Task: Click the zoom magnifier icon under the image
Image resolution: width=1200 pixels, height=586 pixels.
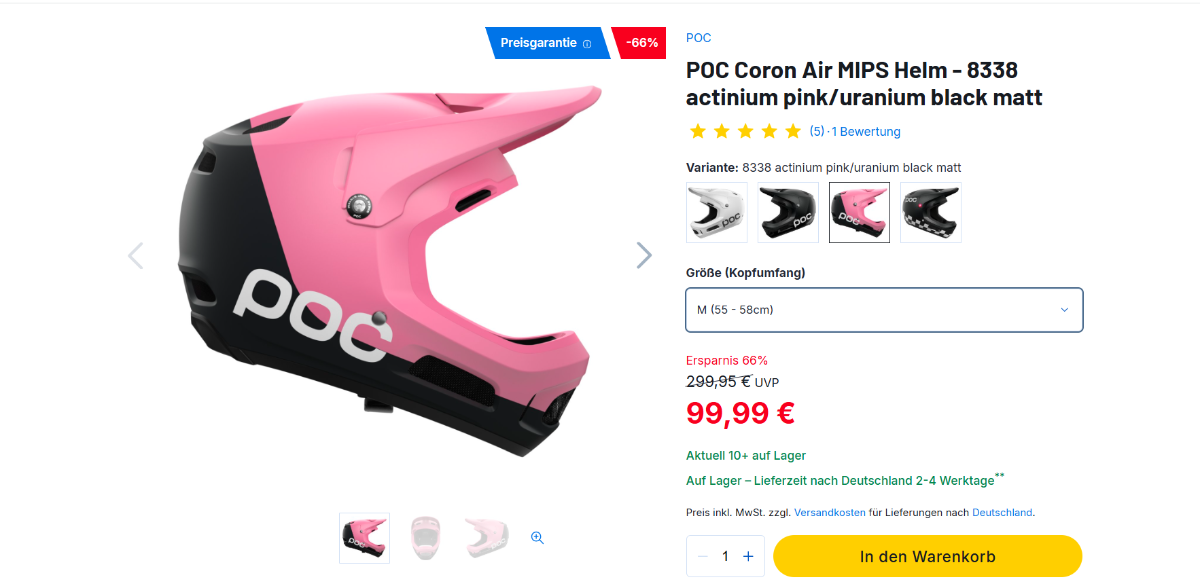Action: [537, 537]
